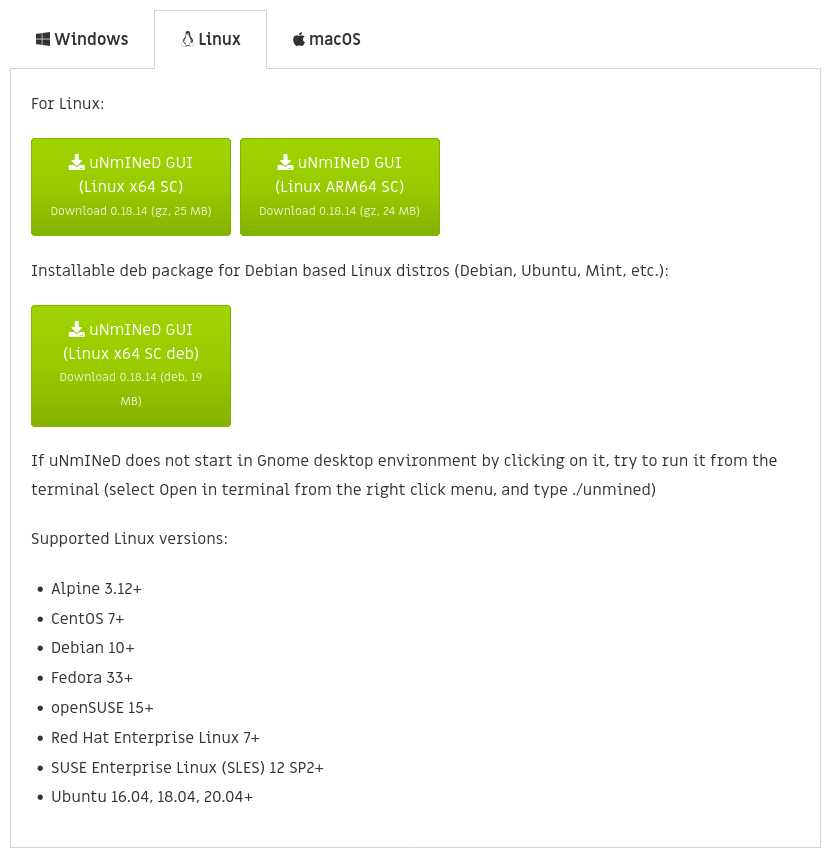This screenshot has height=857, width=830.
Task: Open the macOS tab
Action: pos(326,39)
